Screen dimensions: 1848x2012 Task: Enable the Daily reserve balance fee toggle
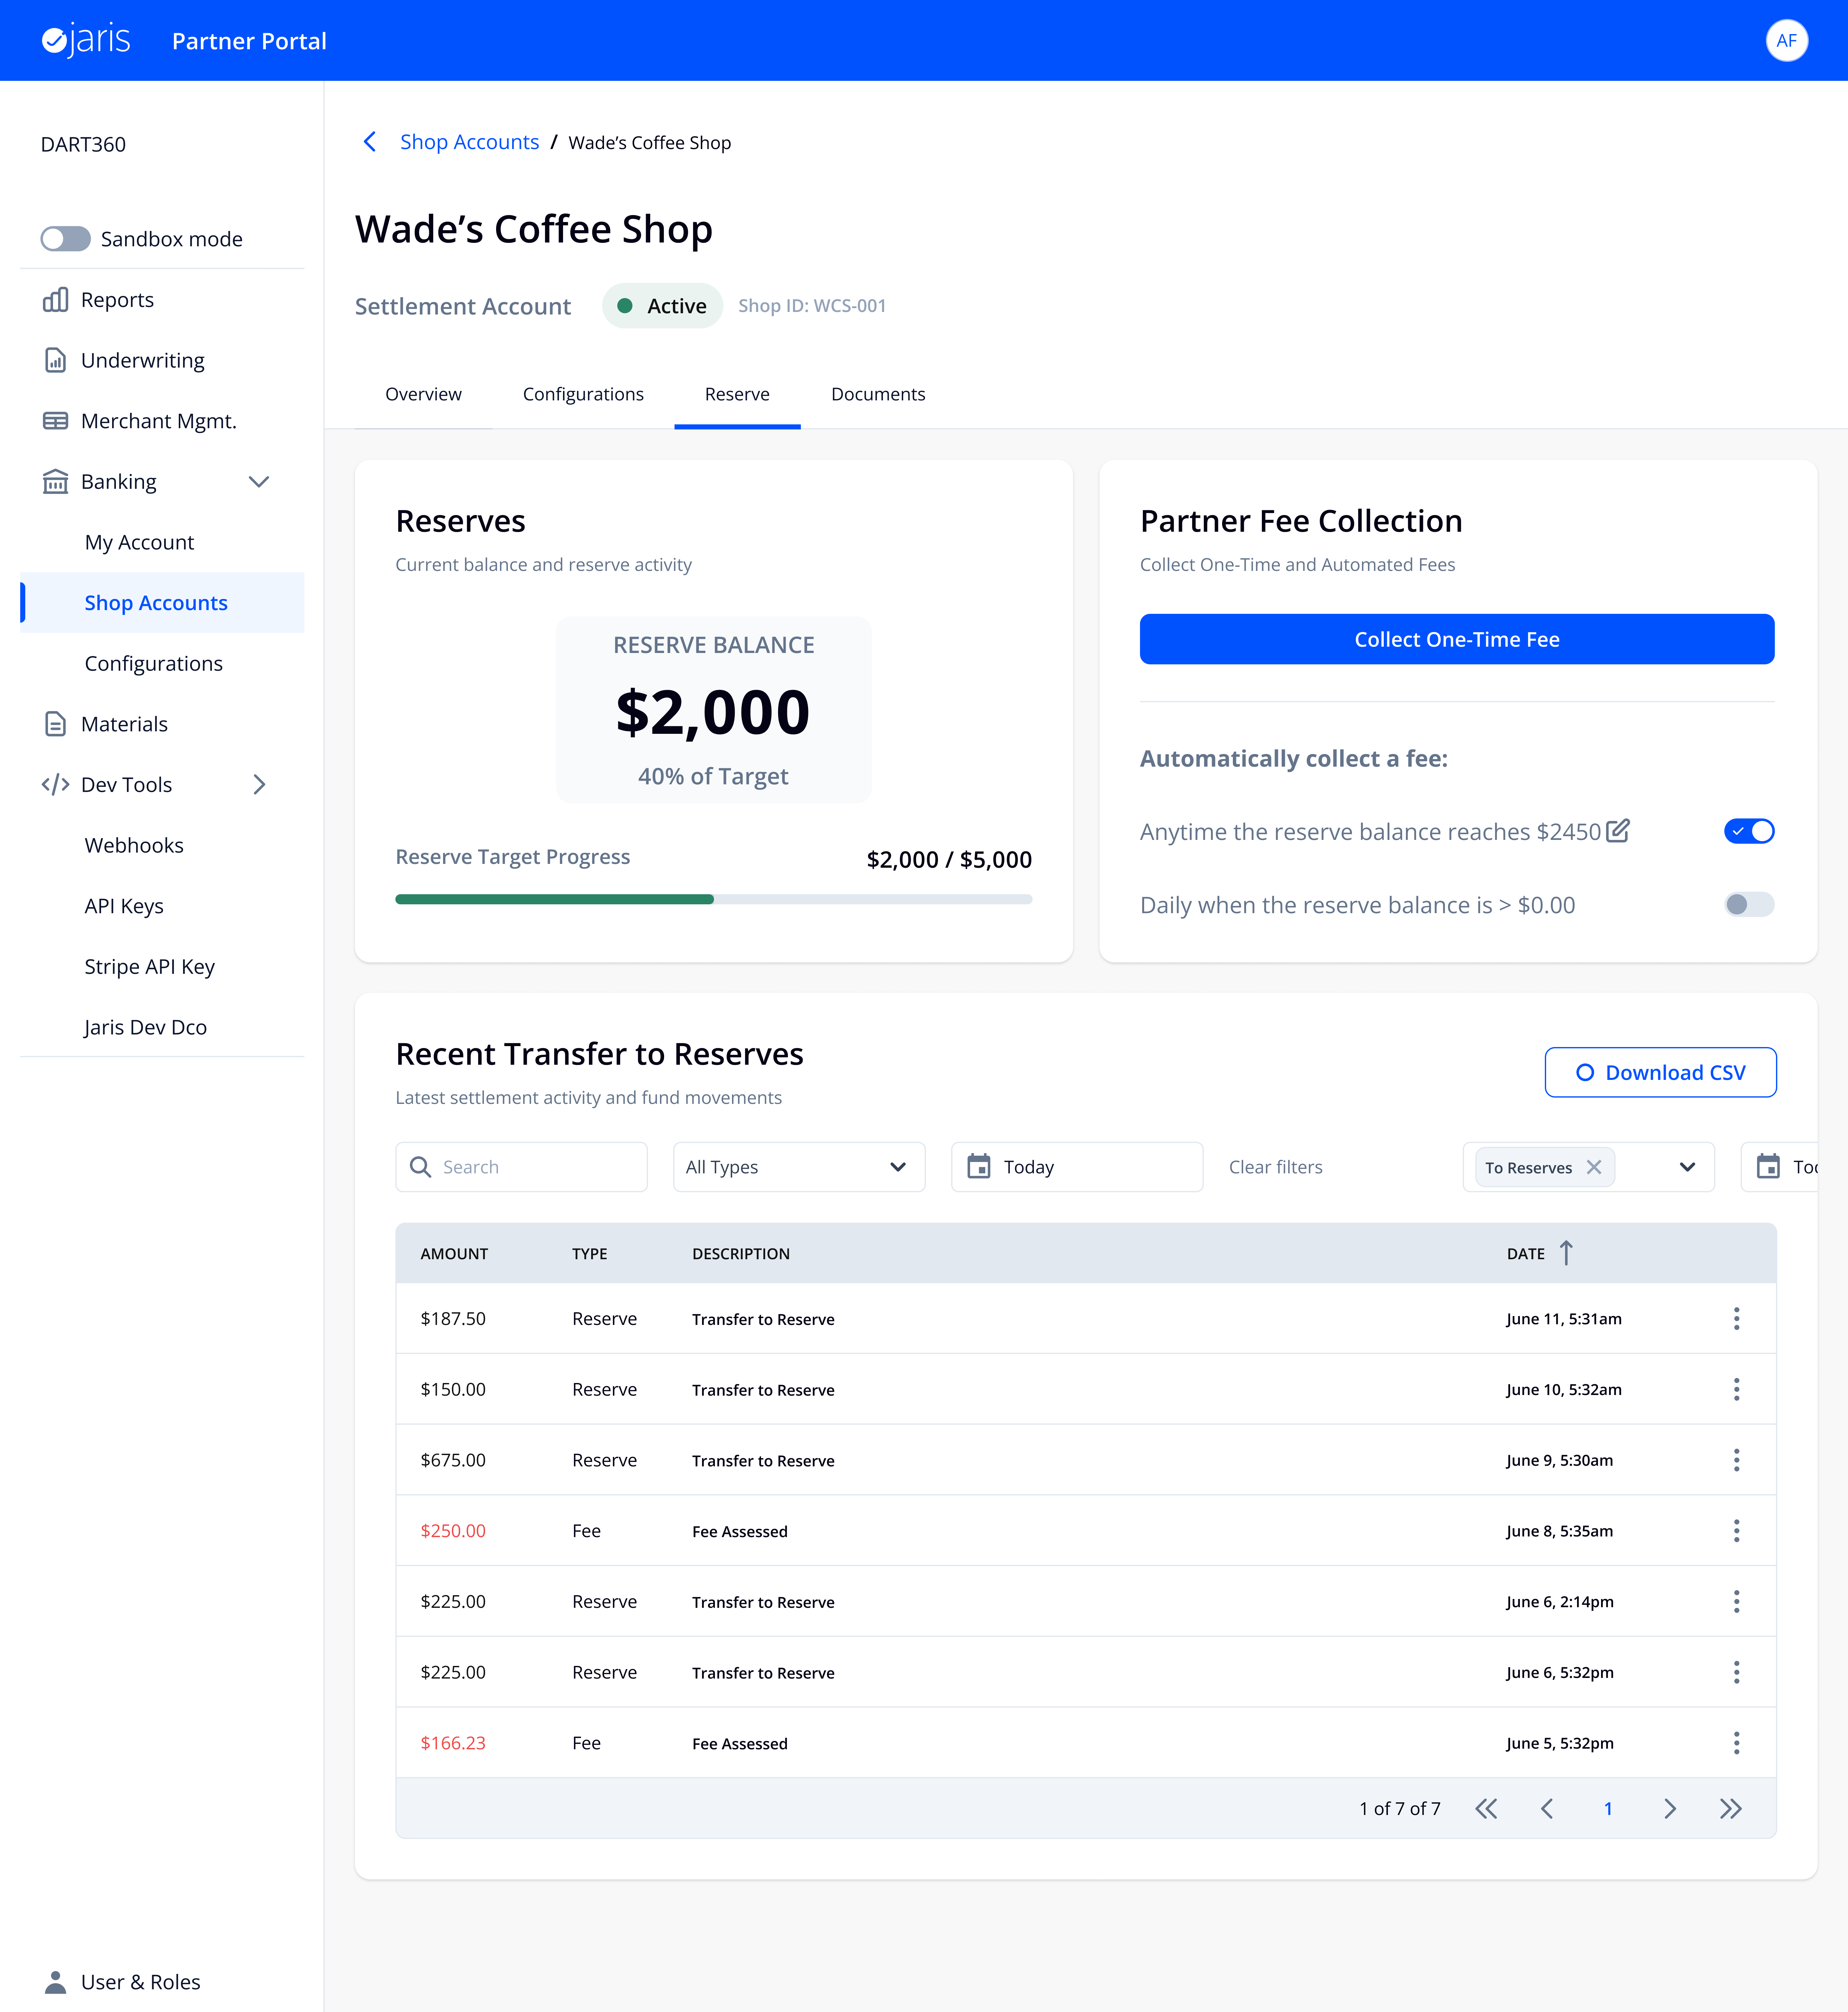click(1749, 905)
